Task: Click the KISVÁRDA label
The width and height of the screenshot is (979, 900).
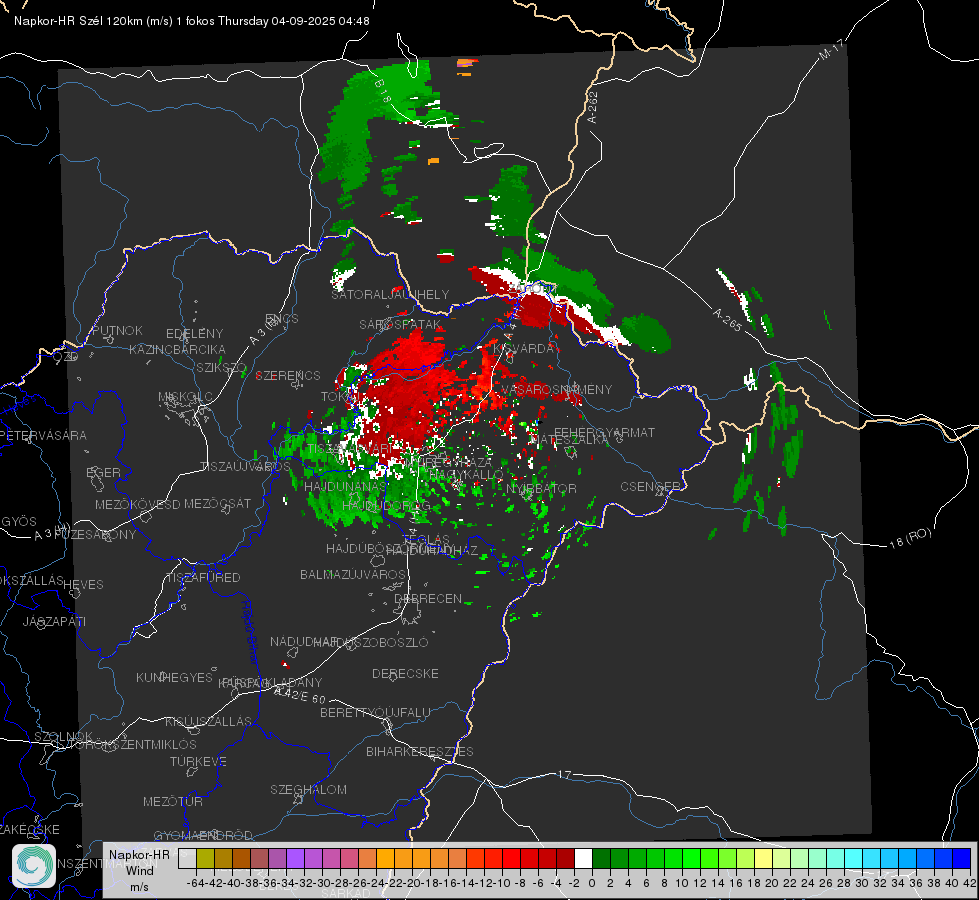Action: (524, 348)
